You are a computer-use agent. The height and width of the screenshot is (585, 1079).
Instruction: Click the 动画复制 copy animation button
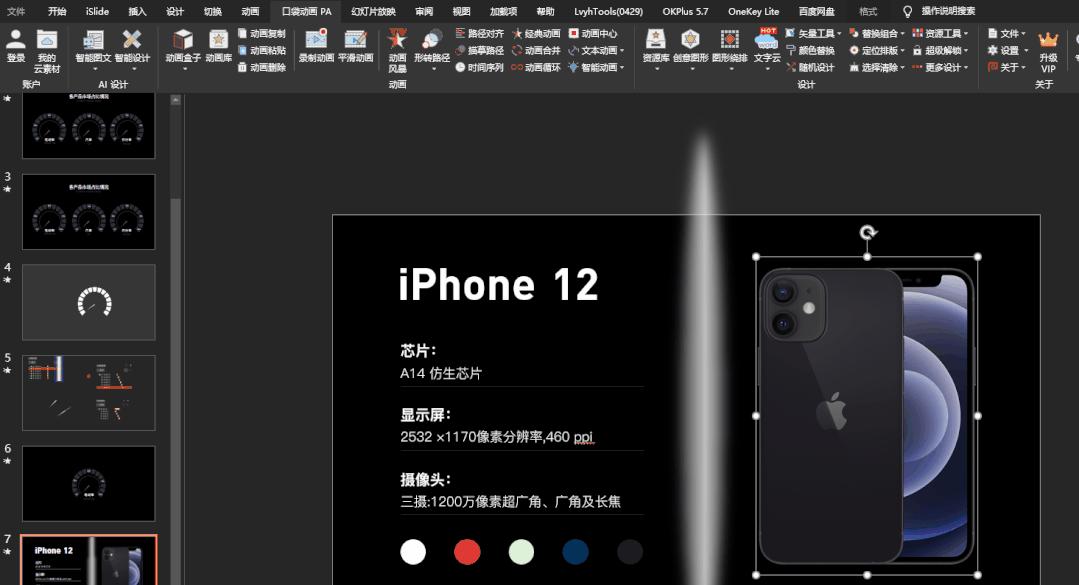click(x=261, y=33)
